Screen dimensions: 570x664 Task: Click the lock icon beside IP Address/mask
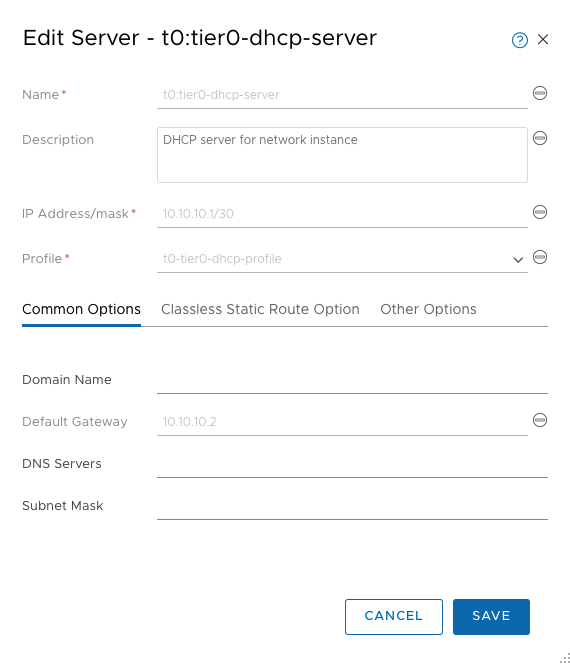pyautogui.click(x=540, y=212)
